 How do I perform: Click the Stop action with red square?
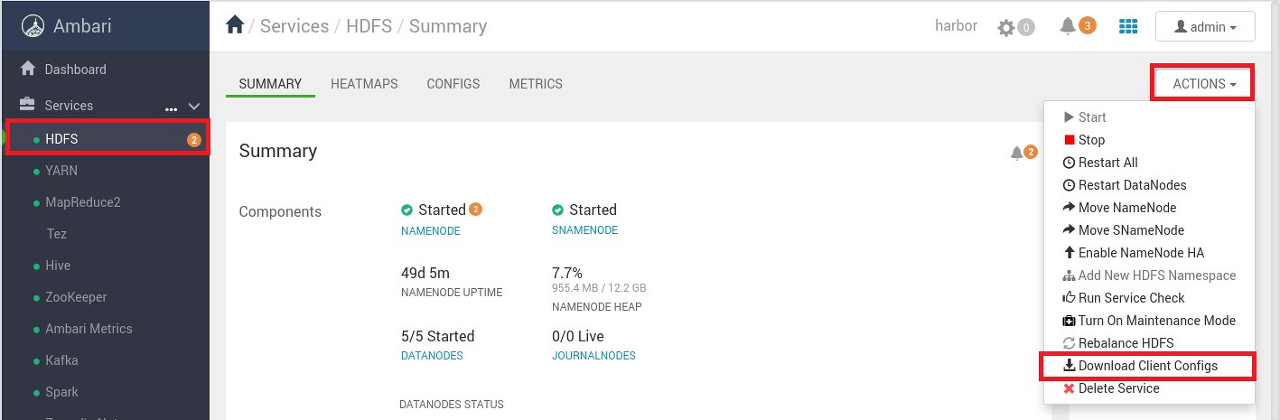coord(1084,140)
